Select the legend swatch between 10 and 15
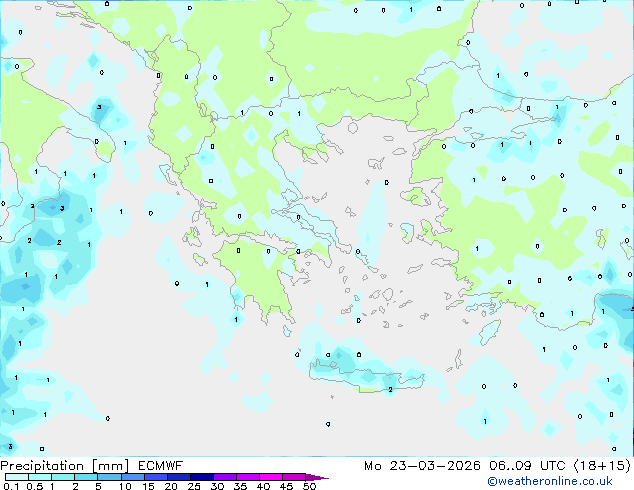The width and height of the screenshot is (634, 490). [x=133, y=477]
